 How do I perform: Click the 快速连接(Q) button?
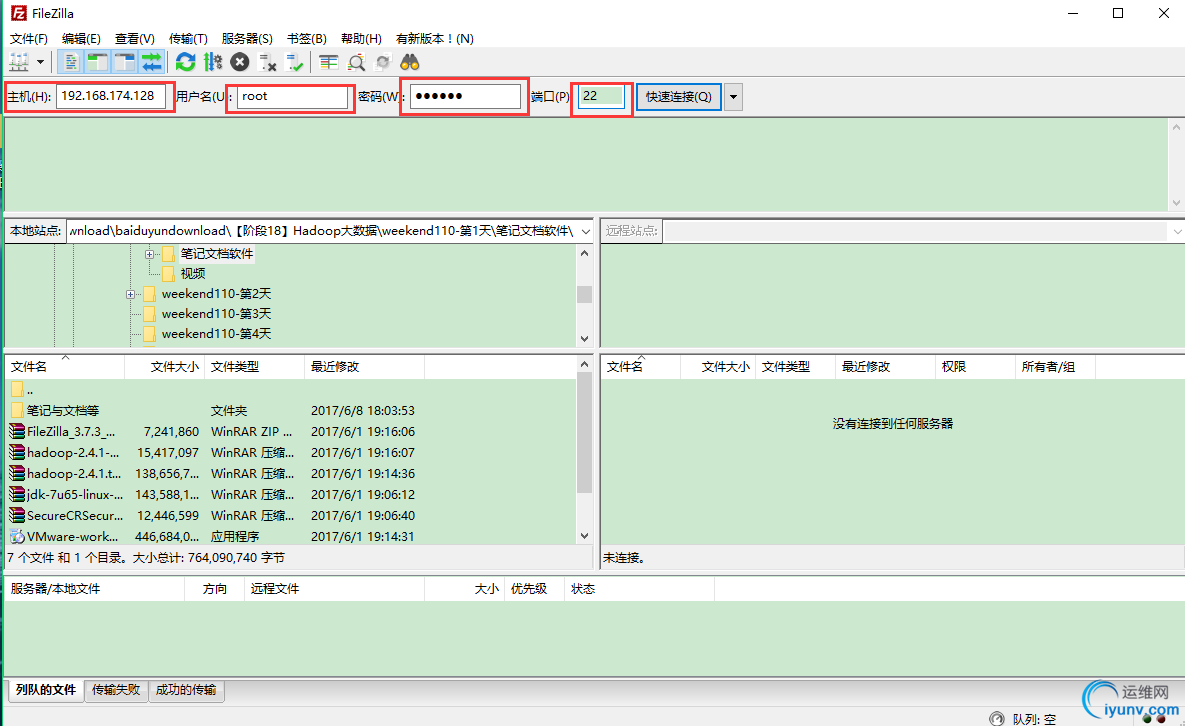(x=679, y=97)
